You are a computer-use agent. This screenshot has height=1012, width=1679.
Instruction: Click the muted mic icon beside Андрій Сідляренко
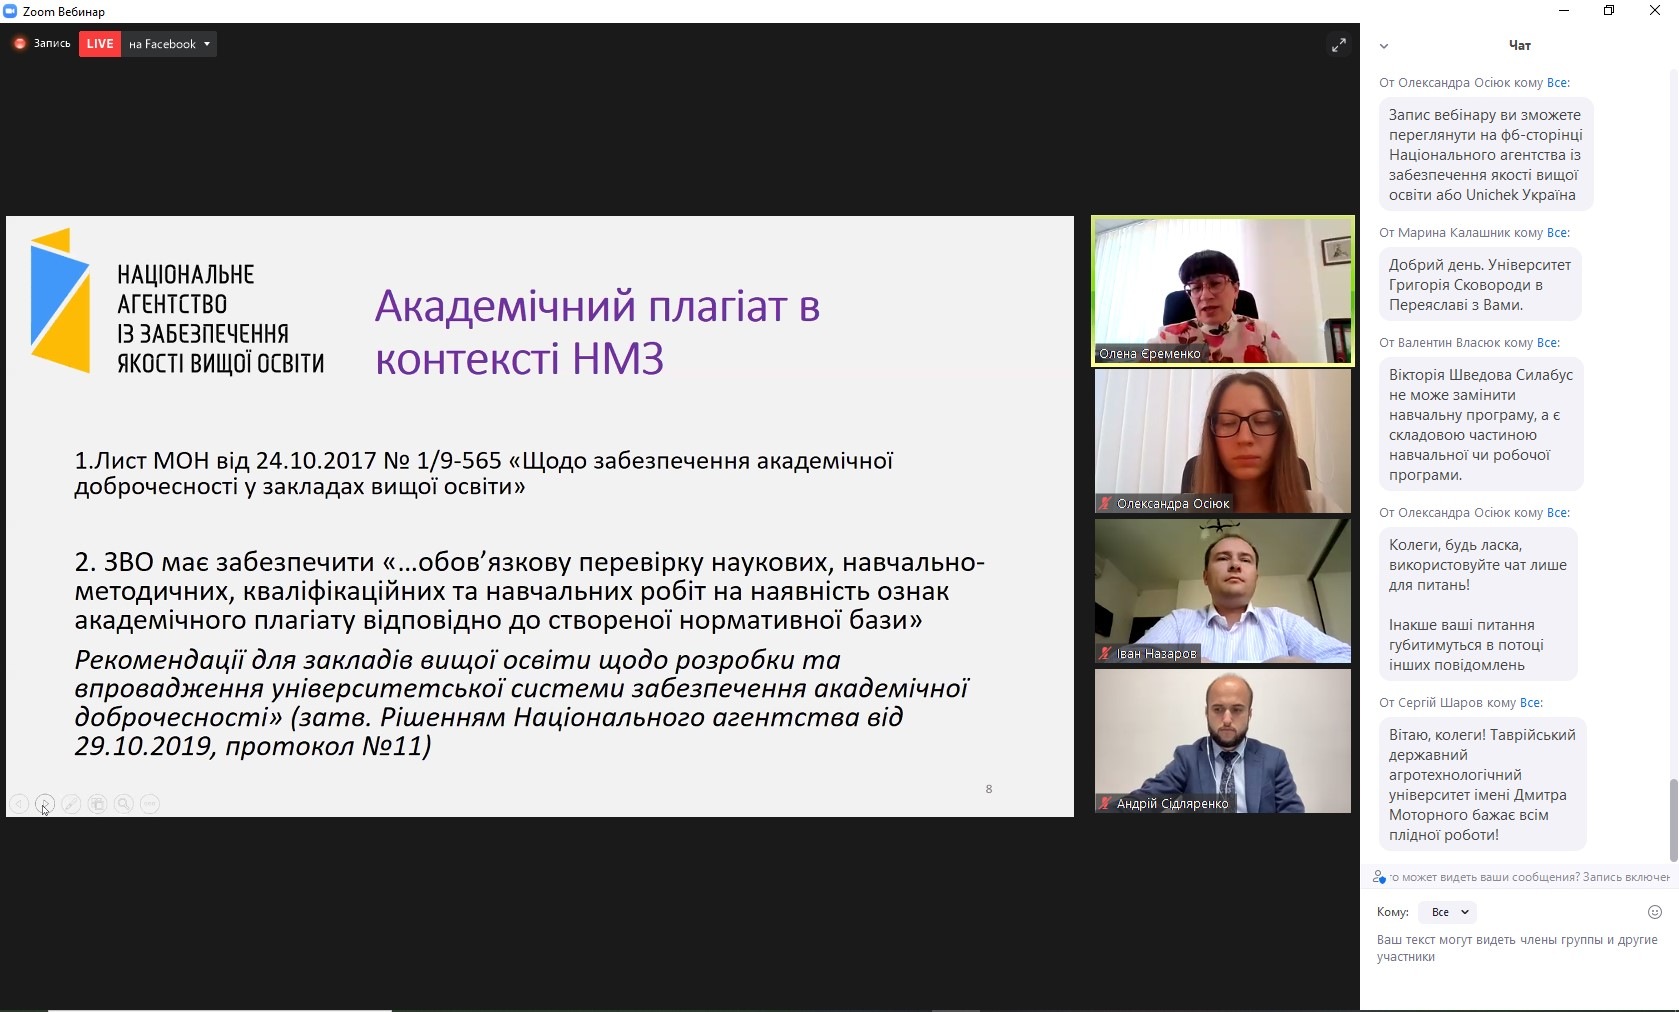tap(1105, 804)
